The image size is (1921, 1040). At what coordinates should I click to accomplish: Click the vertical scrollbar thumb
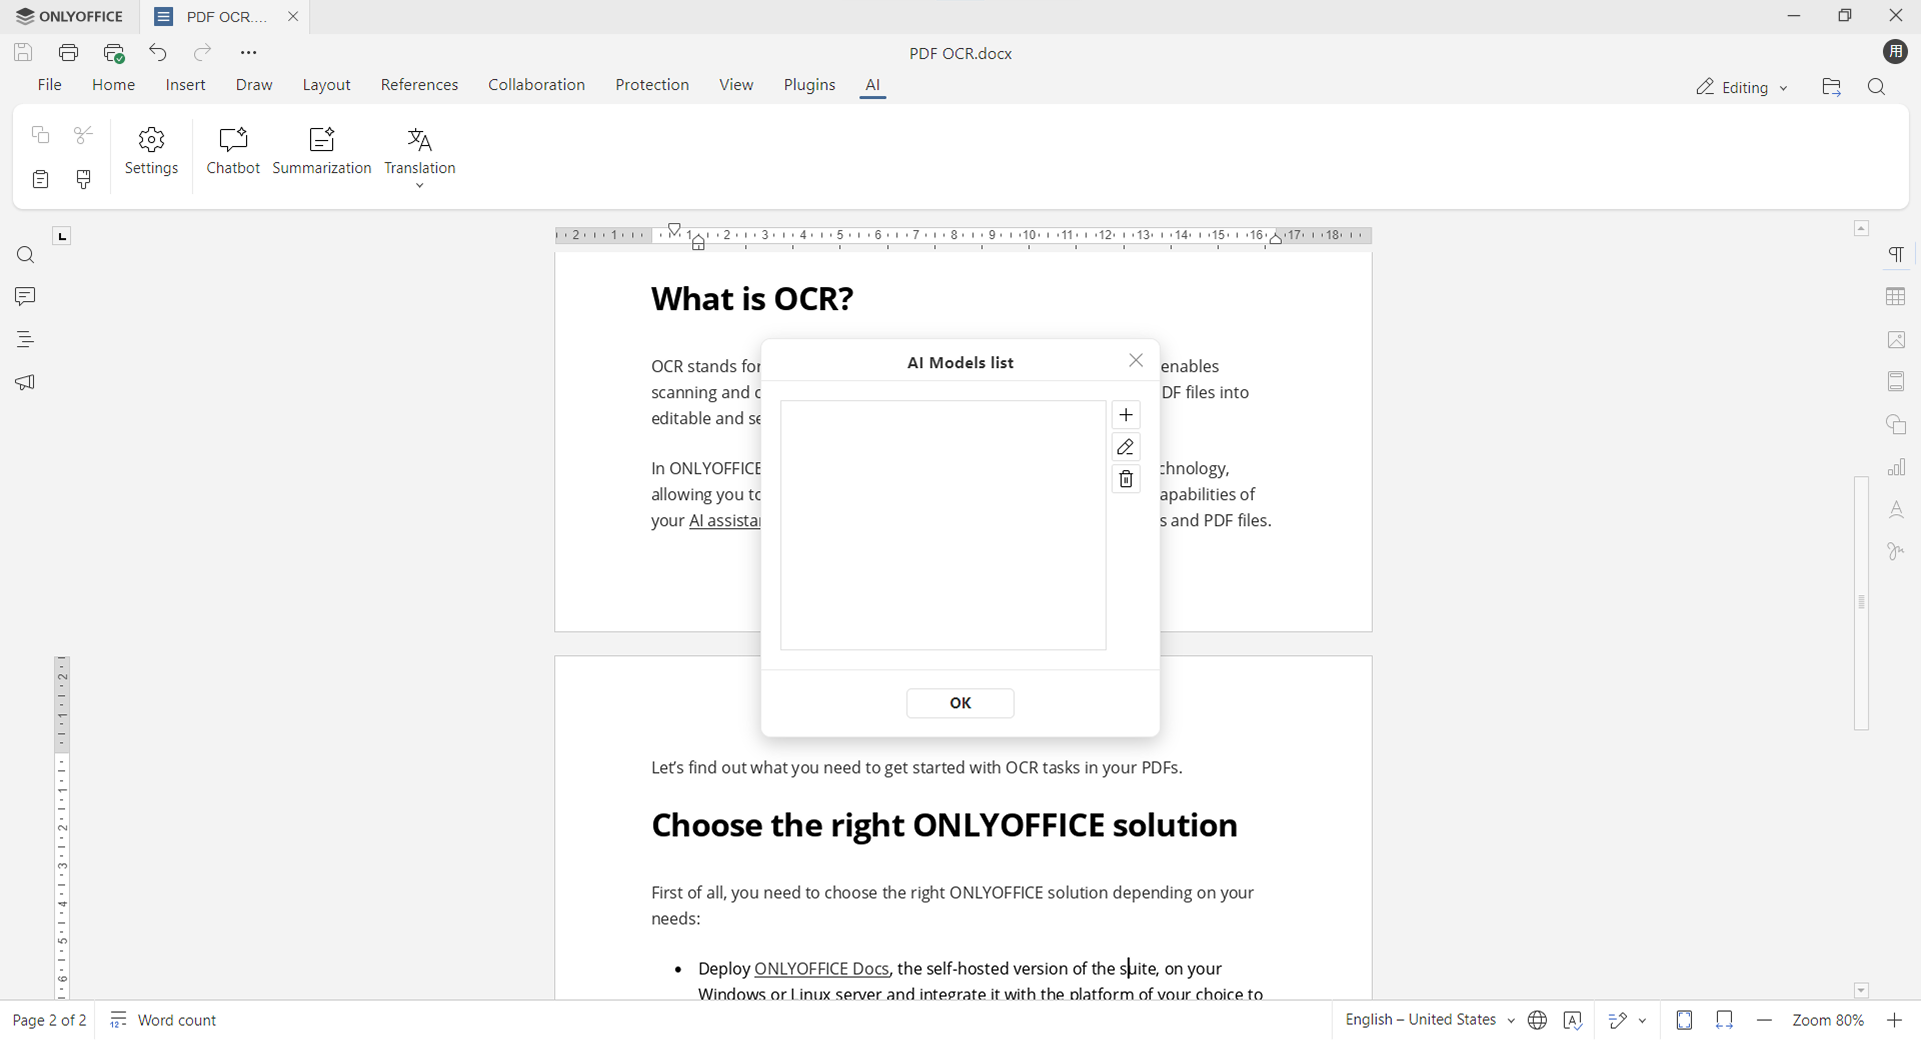pos(1861,603)
